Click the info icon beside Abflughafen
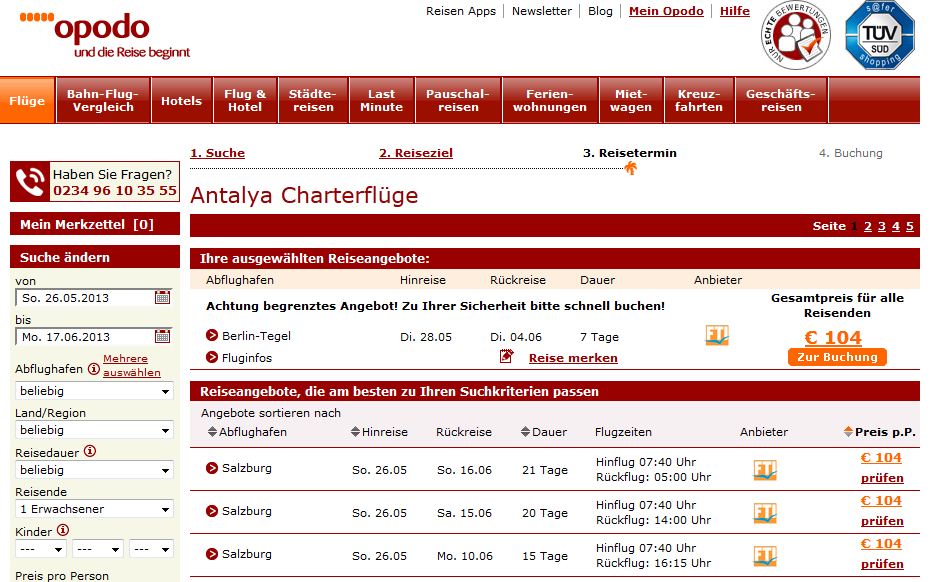943x582 pixels. coord(94,369)
